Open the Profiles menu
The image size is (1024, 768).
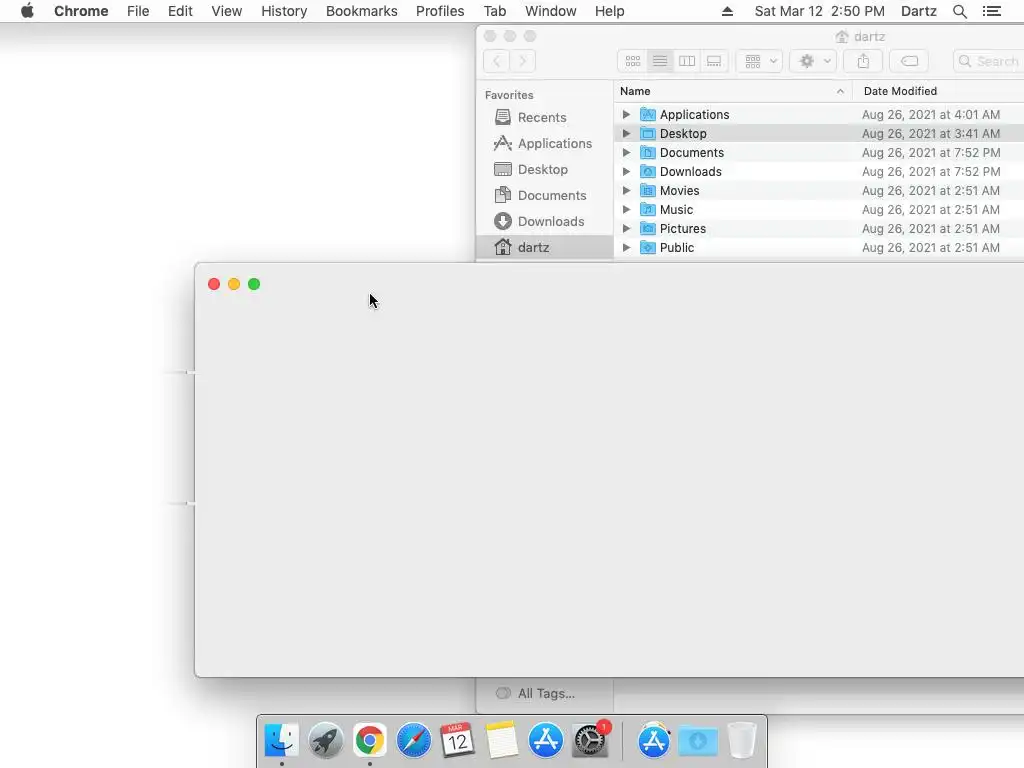click(440, 11)
